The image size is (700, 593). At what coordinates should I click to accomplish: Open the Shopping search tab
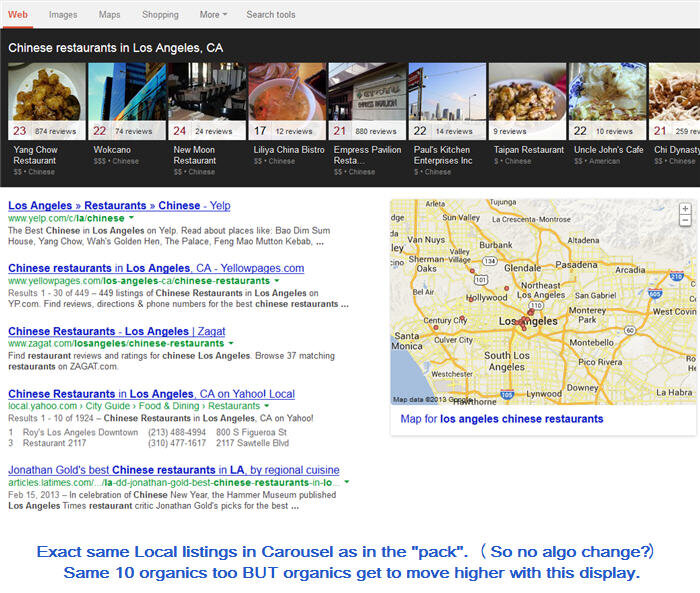coord(160,15)
